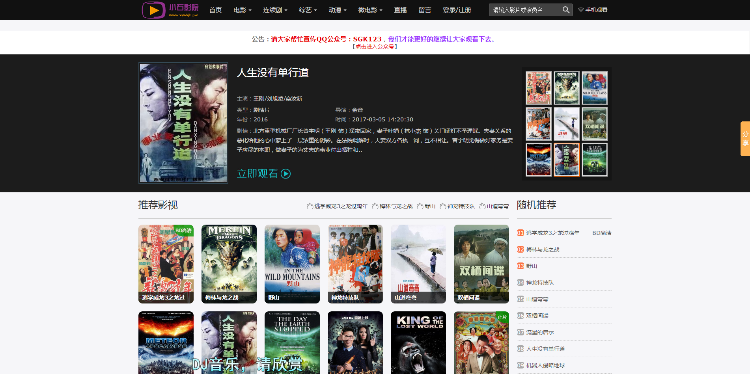Select the red collage thumbnail in the featured grid

(x=539, y=88)
